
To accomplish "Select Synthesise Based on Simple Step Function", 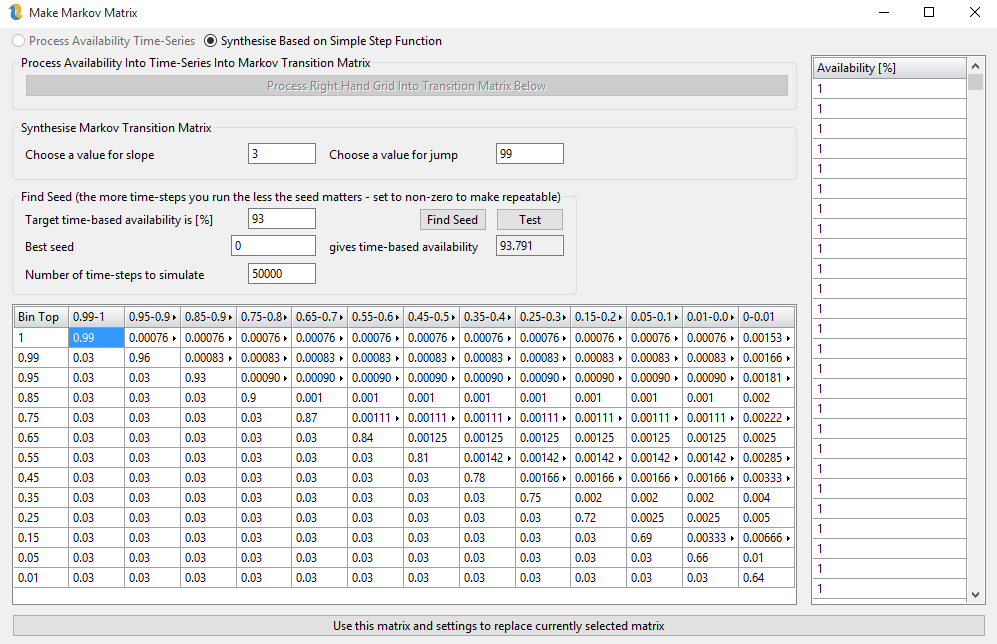I will pyautogui.click(x=211, y=41).
